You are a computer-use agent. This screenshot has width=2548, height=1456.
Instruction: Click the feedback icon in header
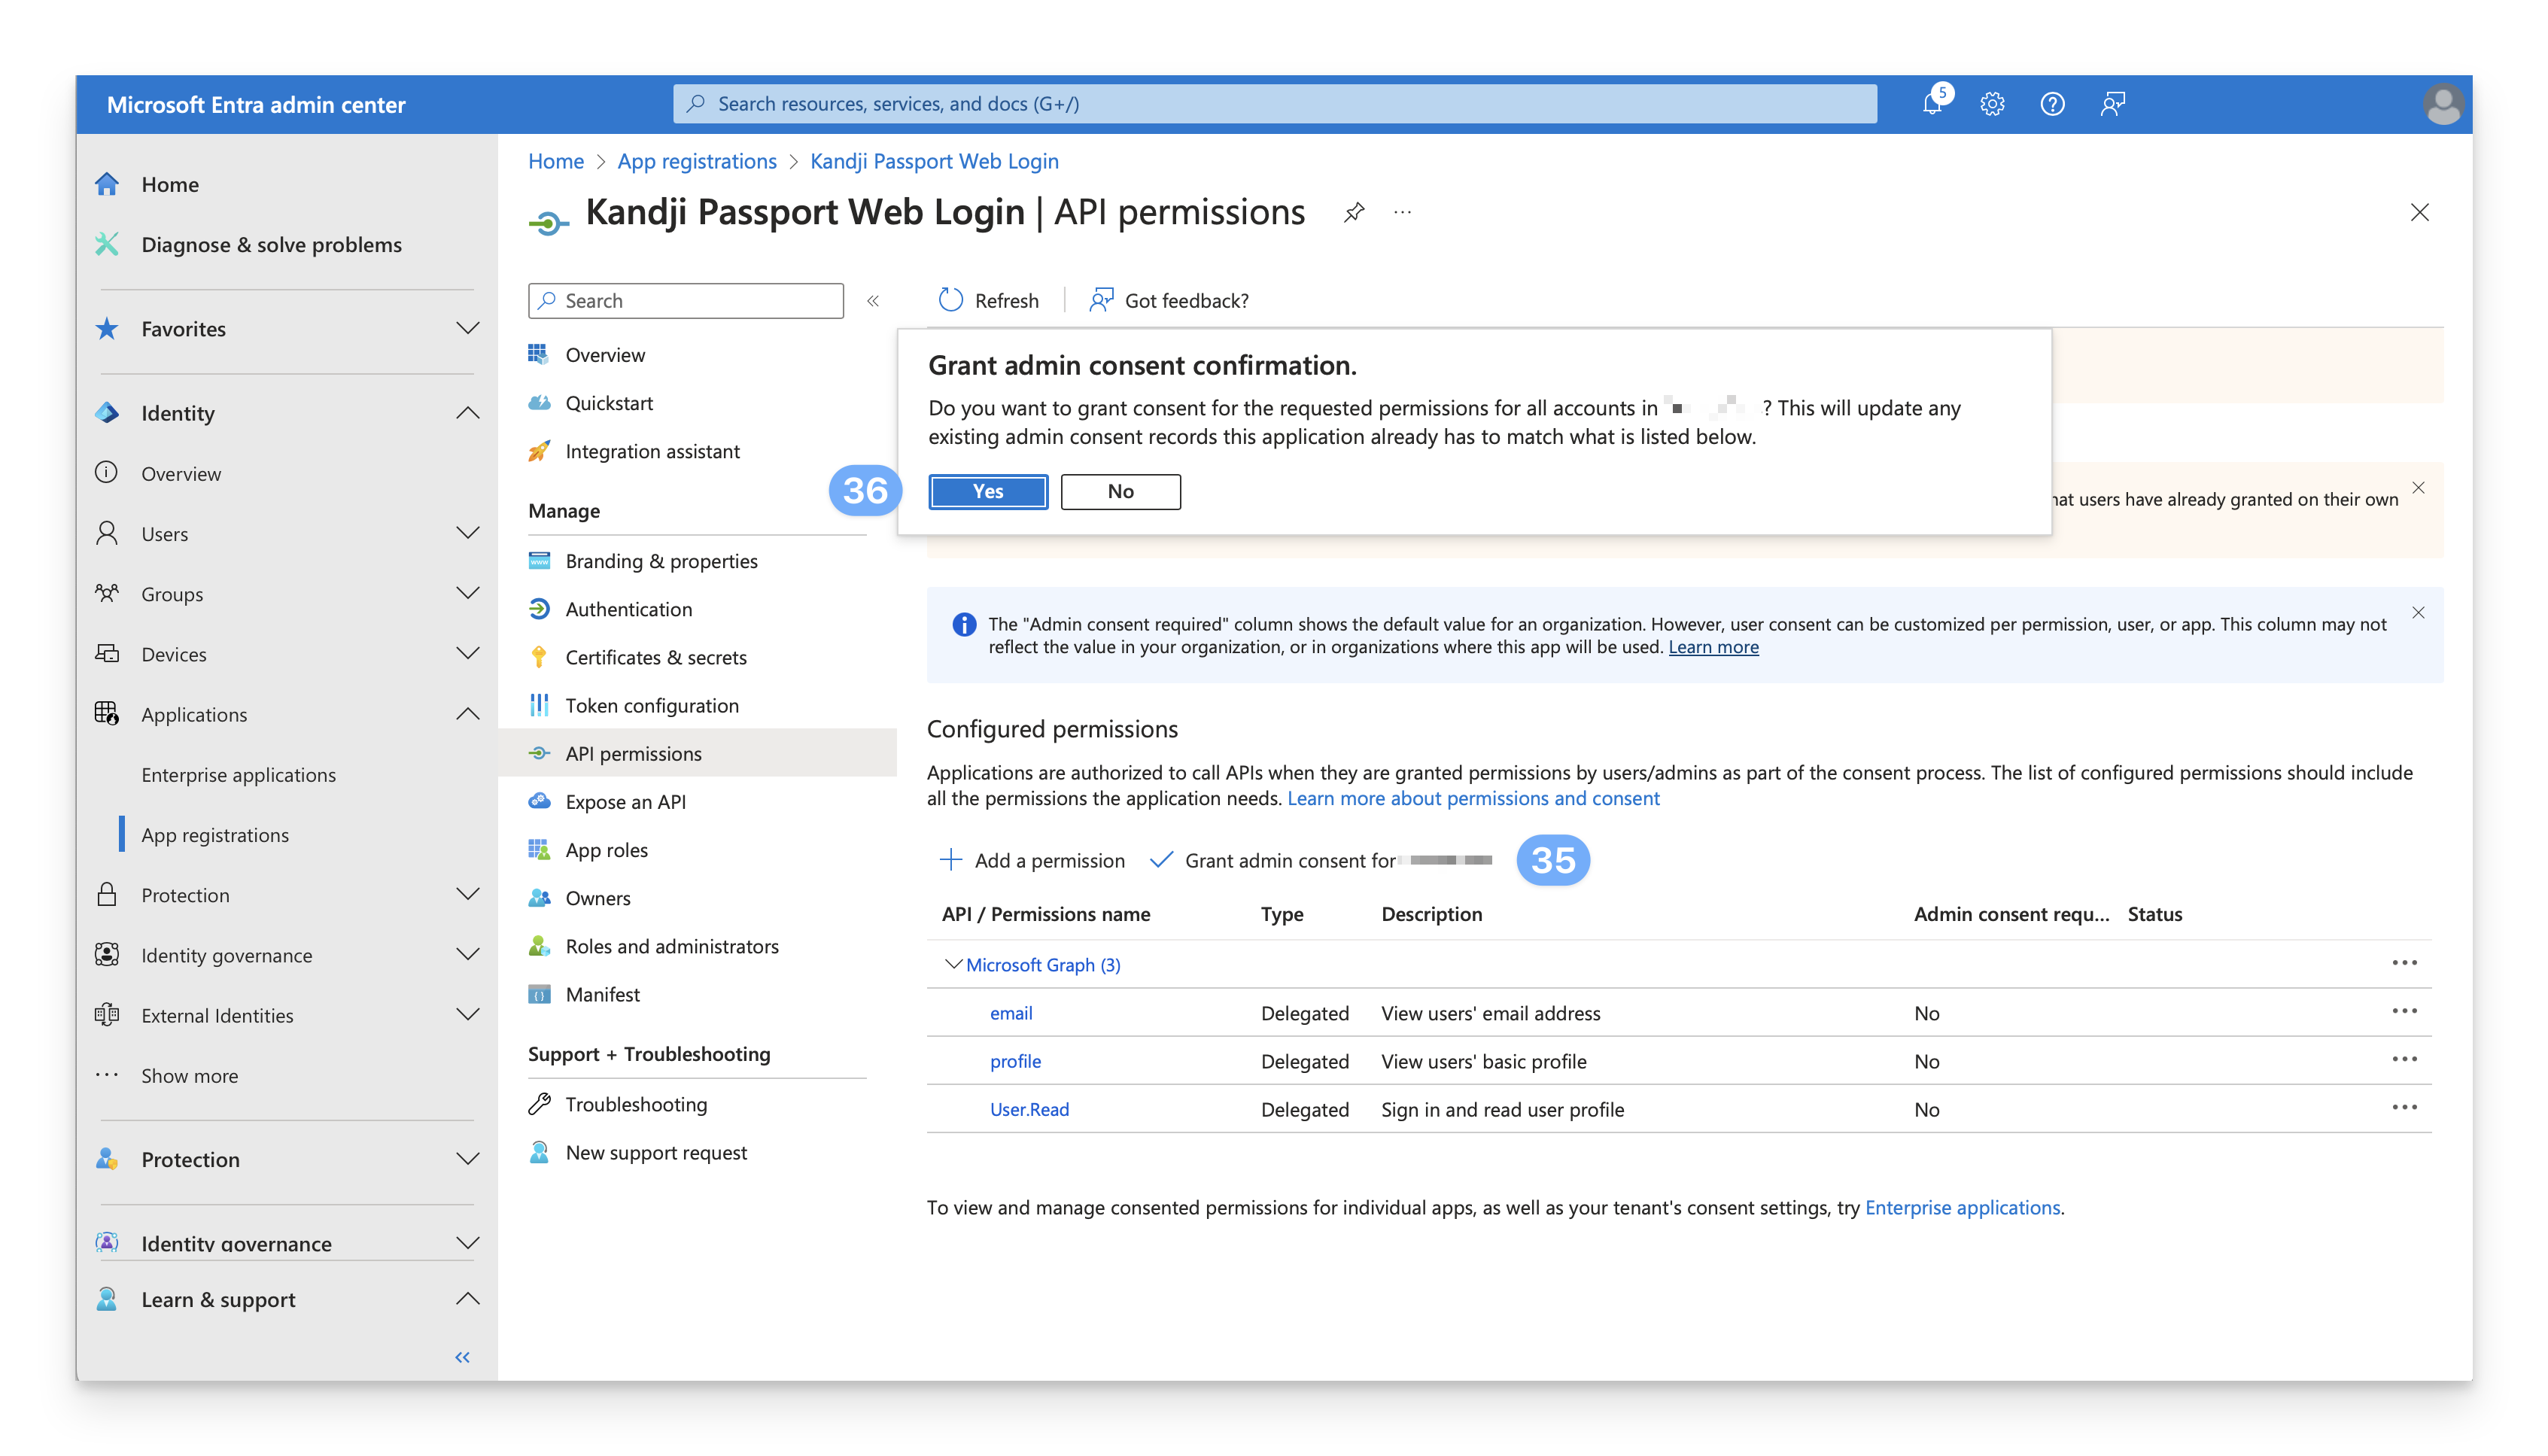pos(2112,104)
